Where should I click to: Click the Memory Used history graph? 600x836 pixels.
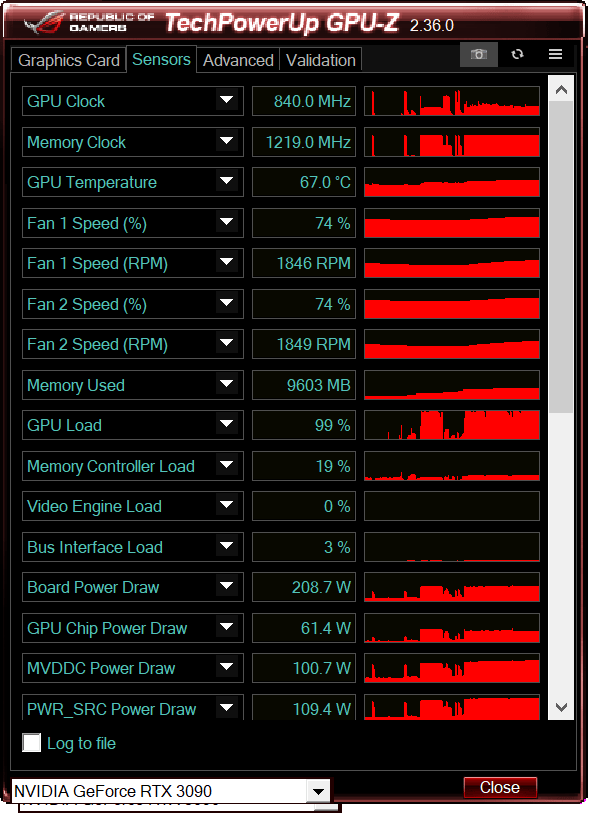coord(452,384)
